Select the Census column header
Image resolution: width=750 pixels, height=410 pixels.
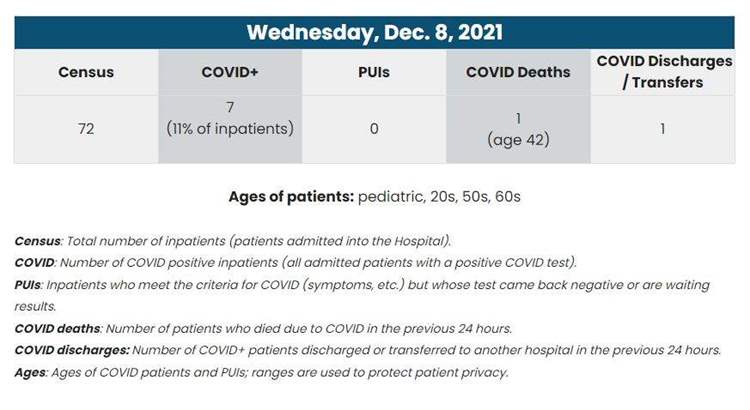(x=86, y=72)
